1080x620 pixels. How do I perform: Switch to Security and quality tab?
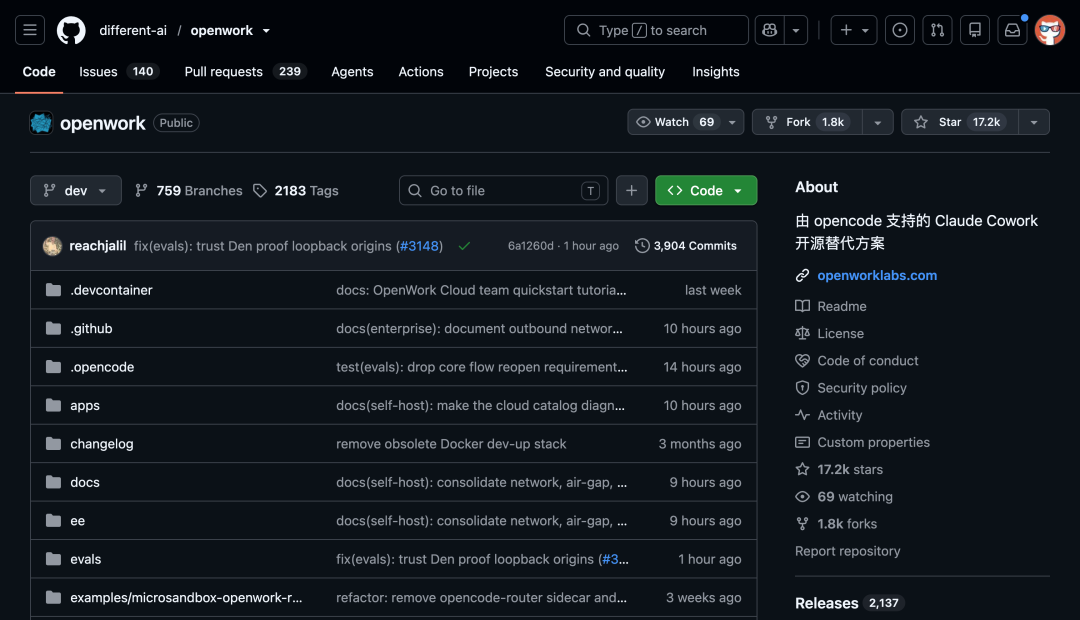click(605, 72)
